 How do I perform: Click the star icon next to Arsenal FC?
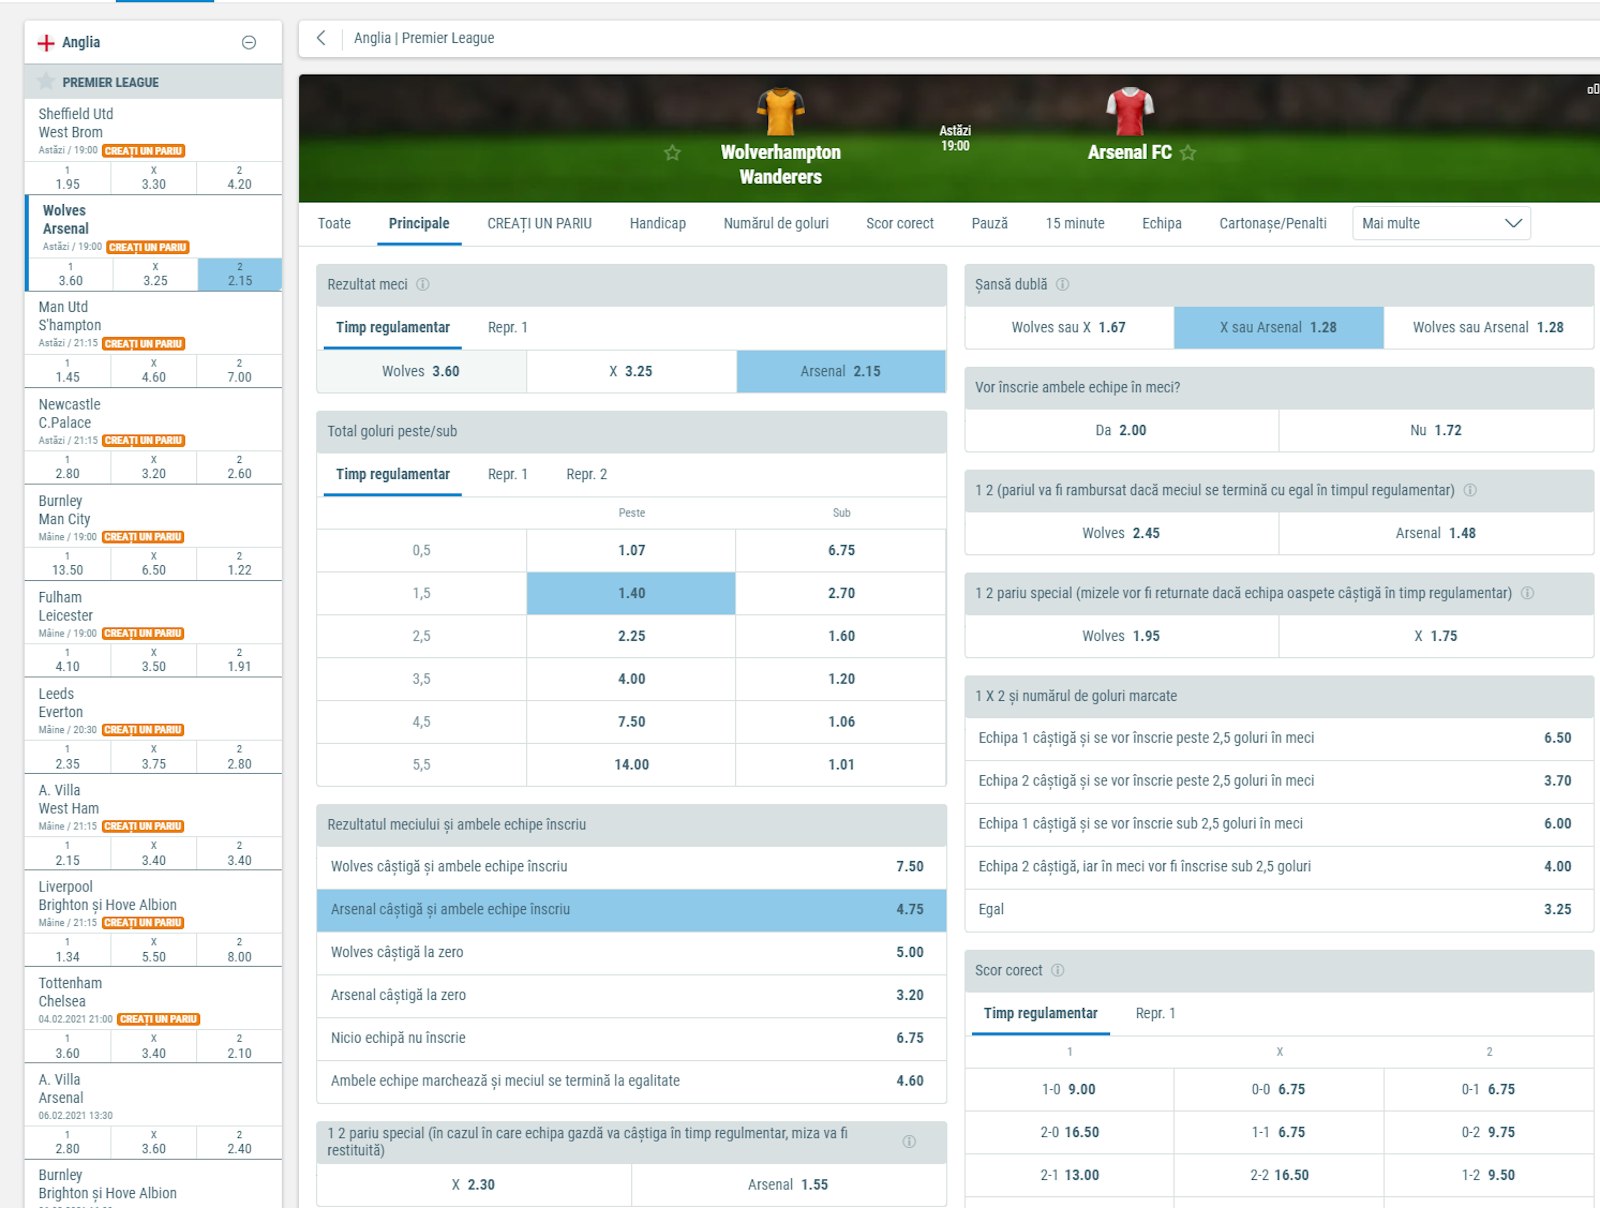[1188, 153]
